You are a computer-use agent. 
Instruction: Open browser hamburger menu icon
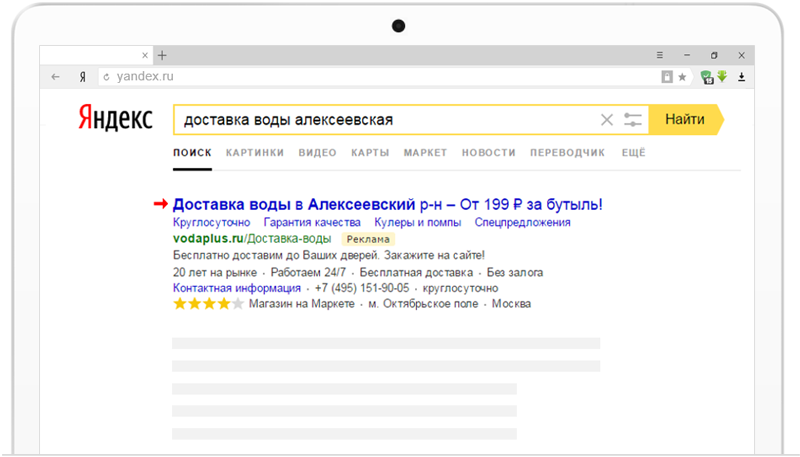click(x=660, y=55)
